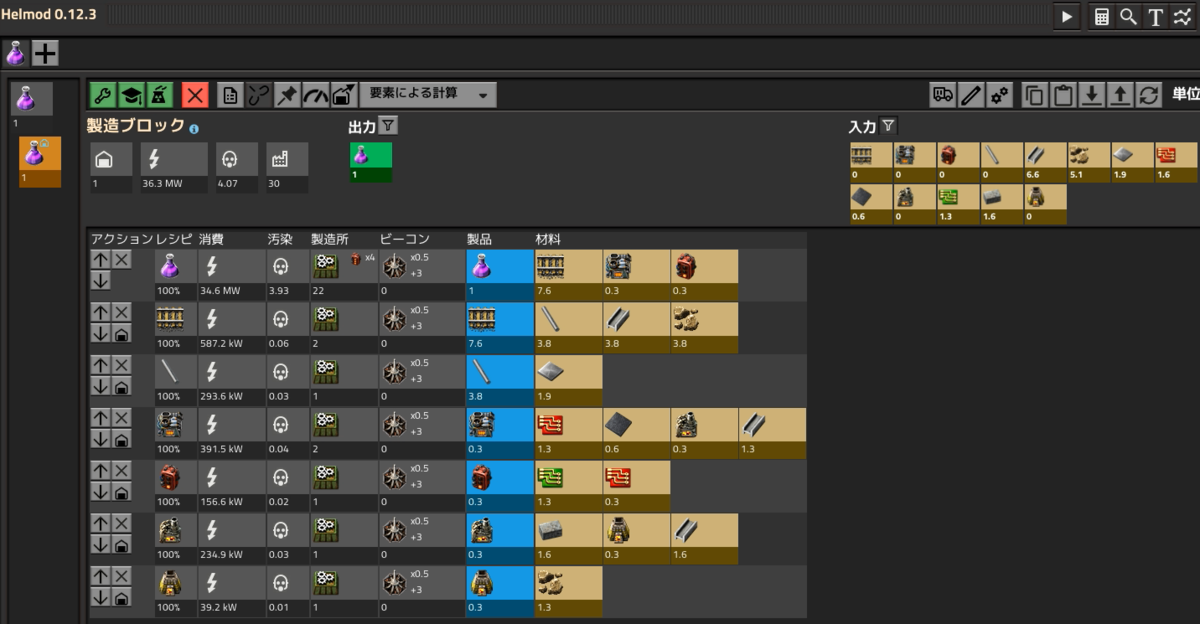Screen dimensions: 1200x624
Task: Click the pin icon
Action: [x=287, y=95]
